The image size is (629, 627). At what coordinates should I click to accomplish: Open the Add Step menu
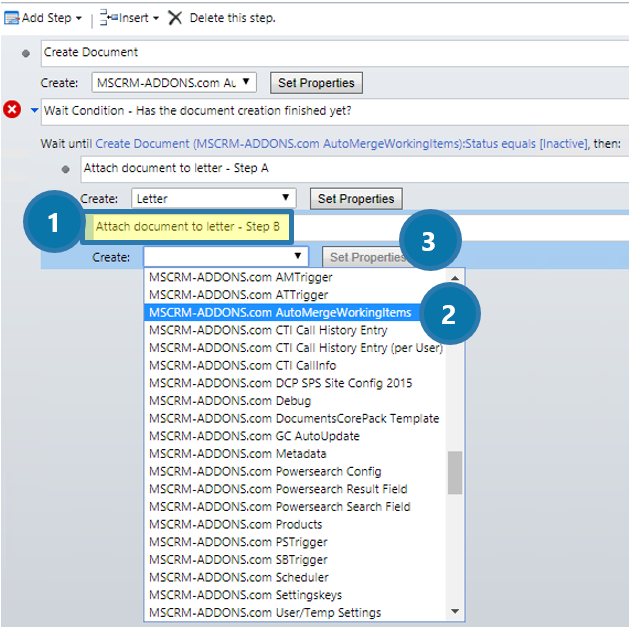43,18
